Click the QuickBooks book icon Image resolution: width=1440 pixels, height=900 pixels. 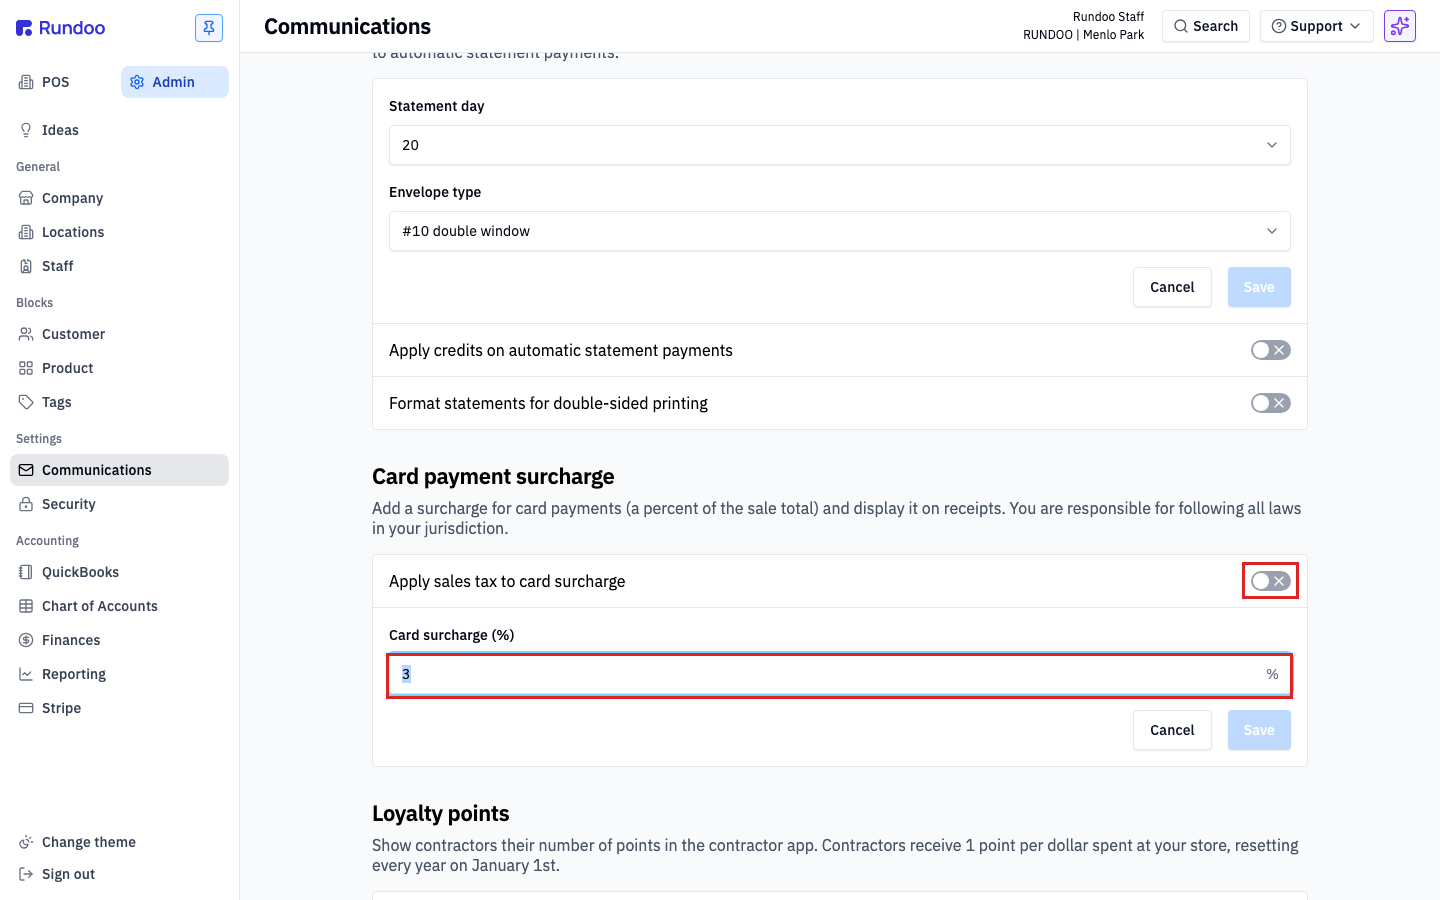[26, 572]
